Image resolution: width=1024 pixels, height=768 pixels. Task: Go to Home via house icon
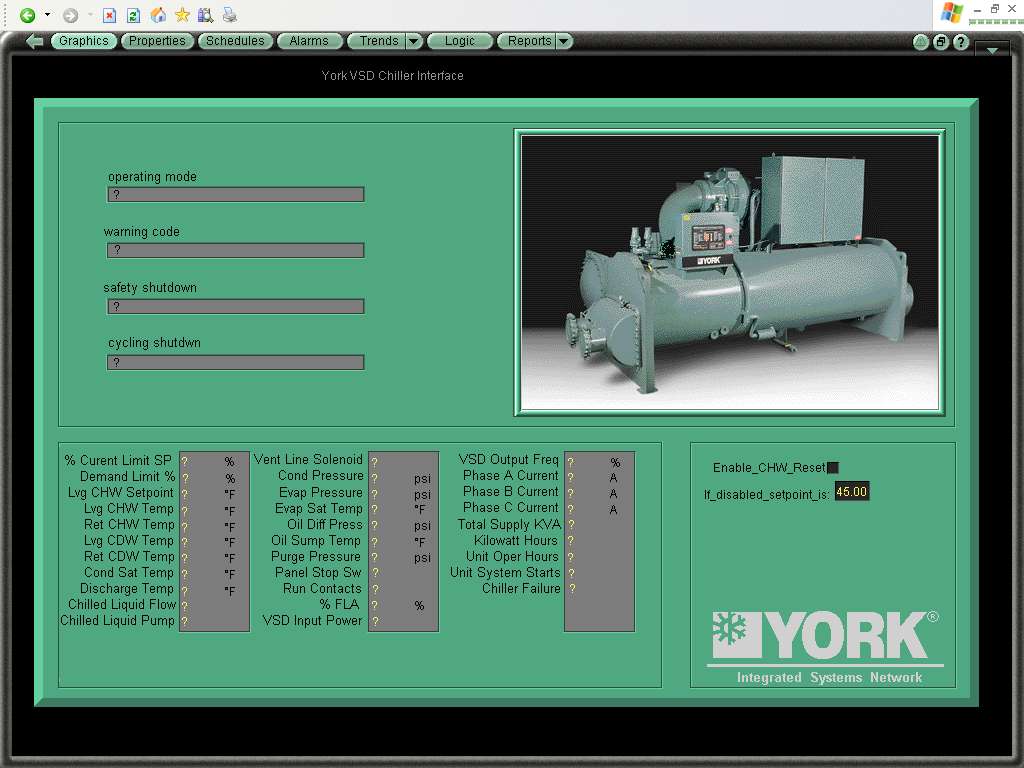158,15
